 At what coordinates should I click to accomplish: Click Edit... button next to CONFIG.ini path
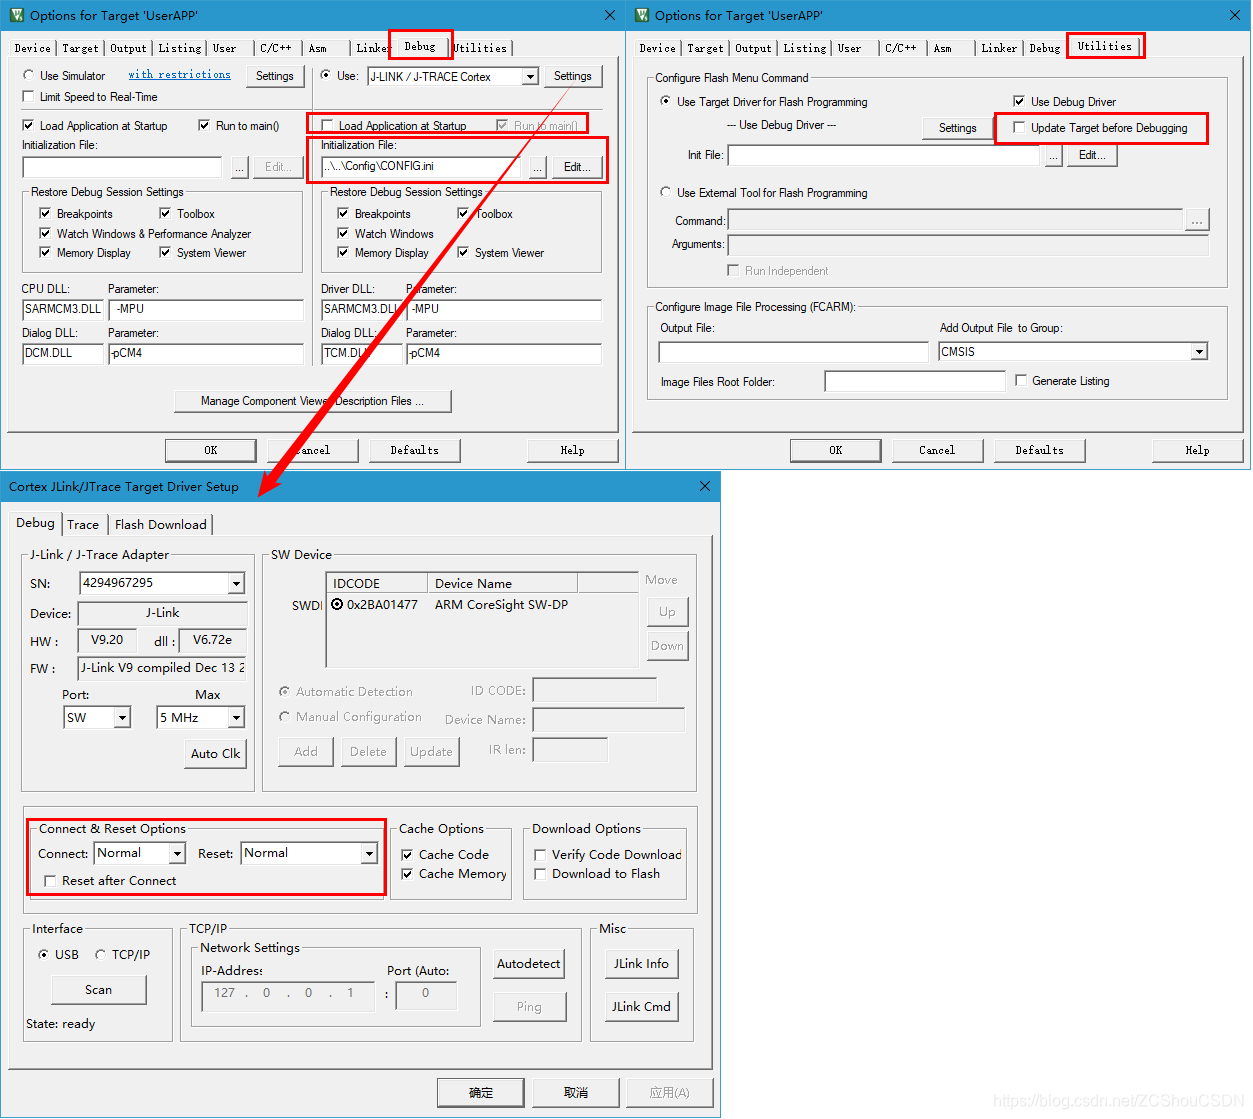[x=577, y=167]
